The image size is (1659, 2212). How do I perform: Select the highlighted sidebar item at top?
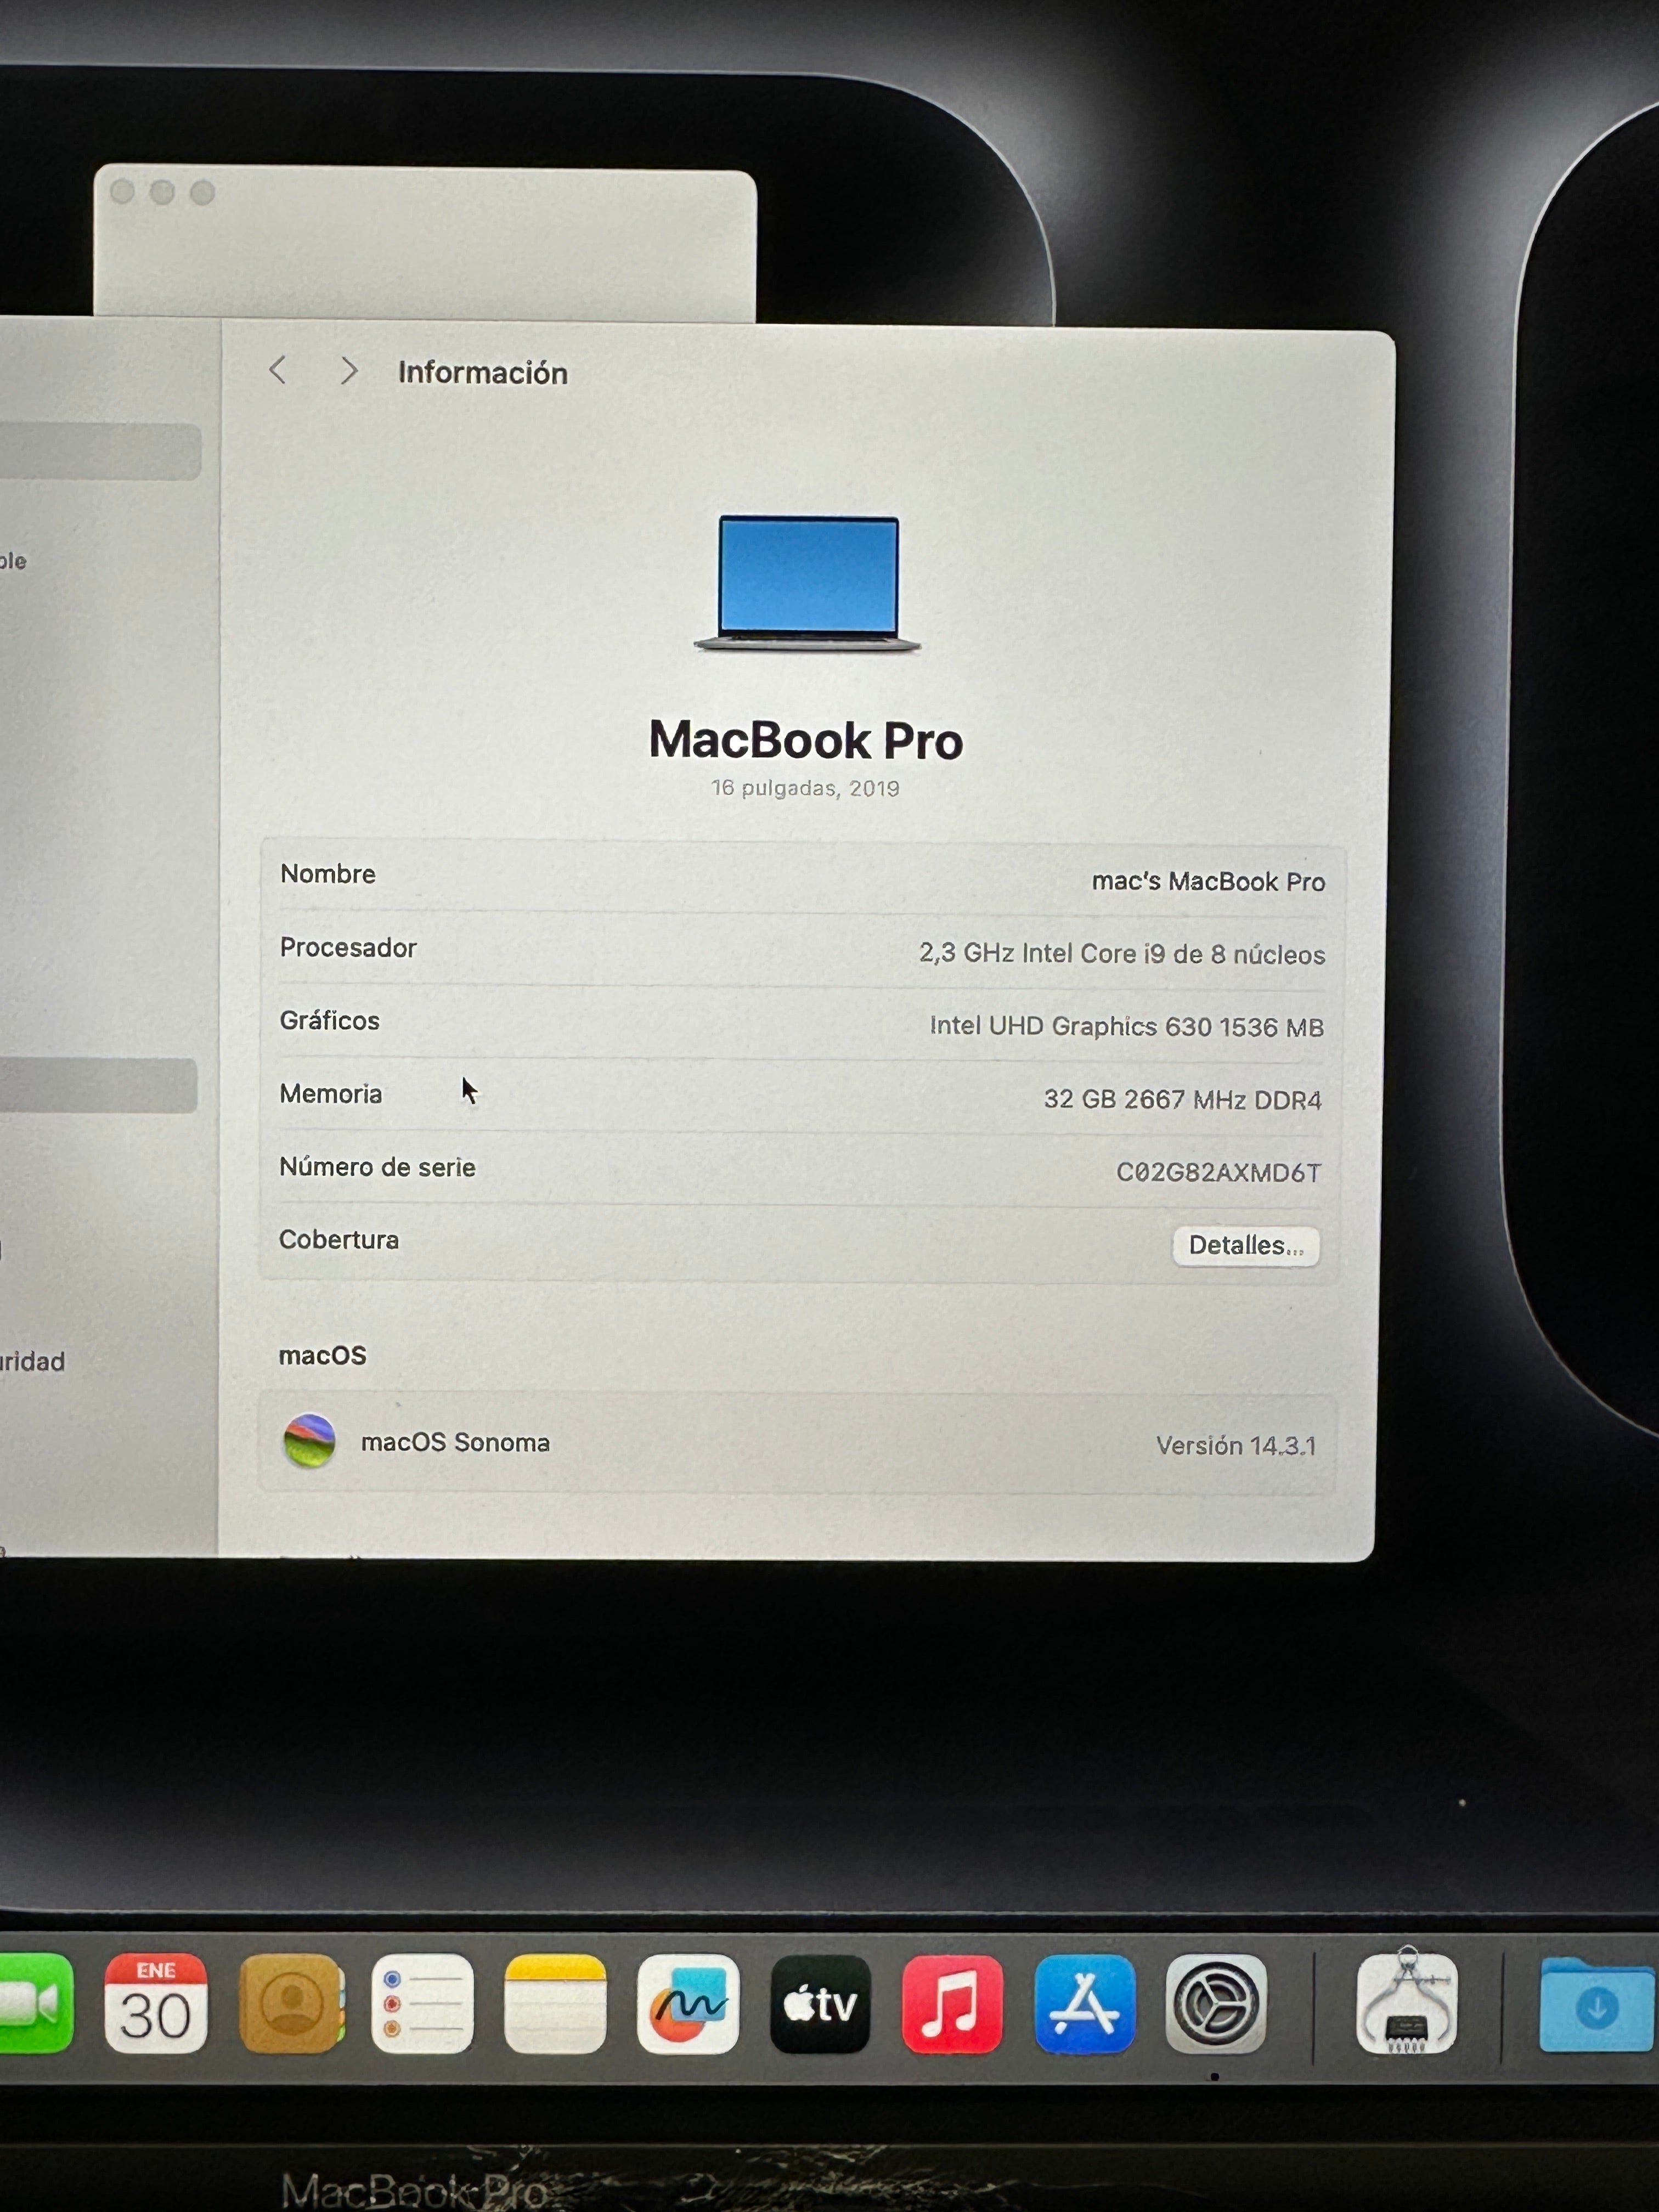[x=100, y=451]
